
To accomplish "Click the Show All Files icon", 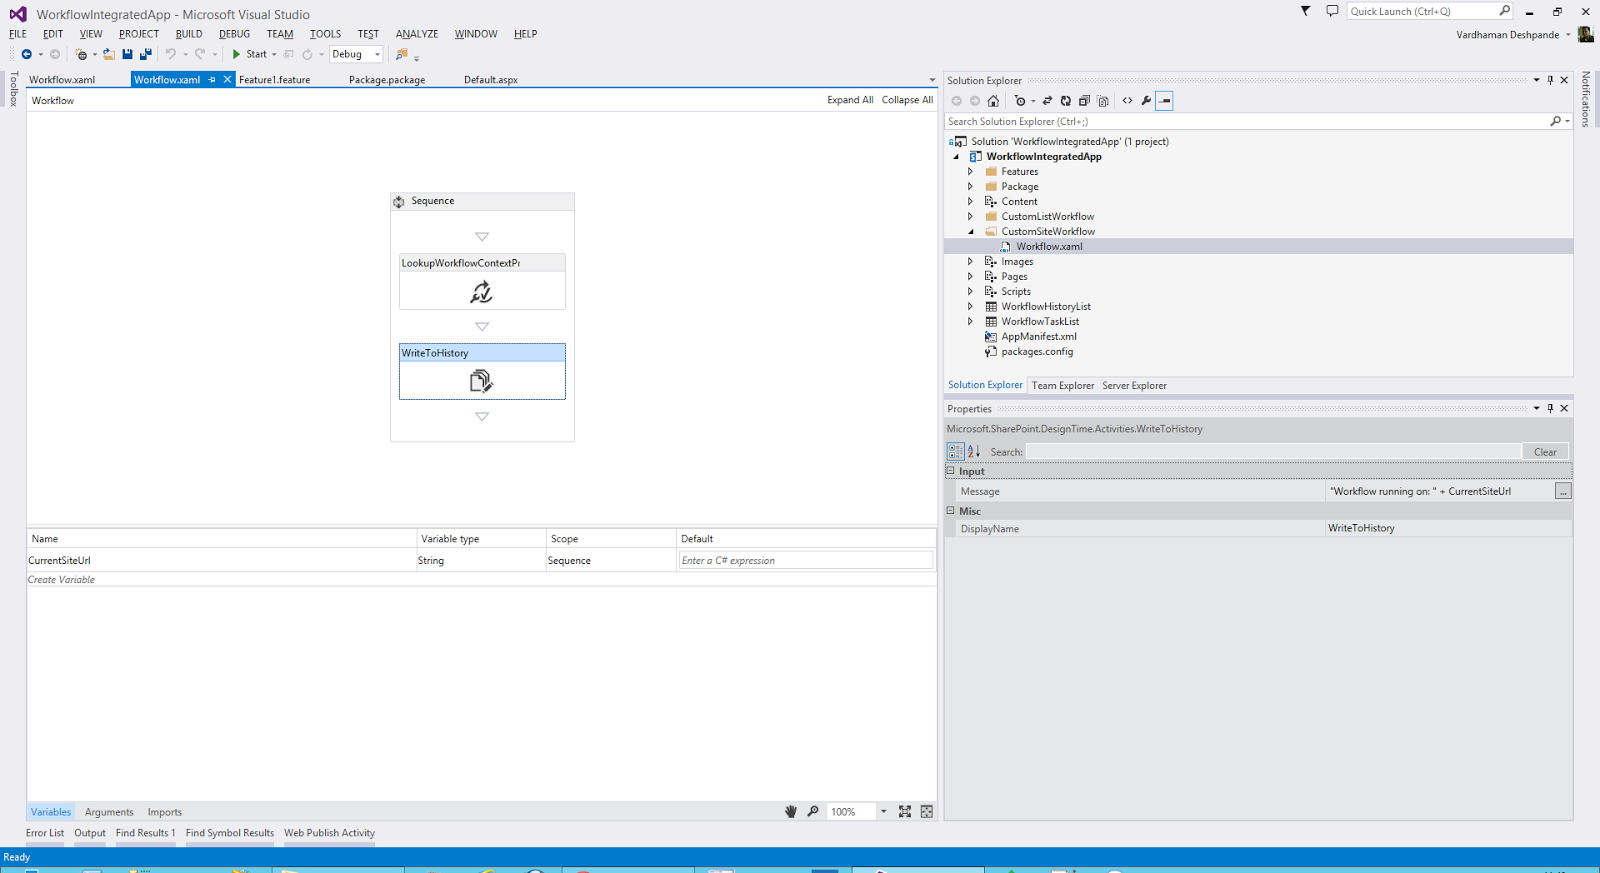I will pyautogui.click(x=1103, y=101).
